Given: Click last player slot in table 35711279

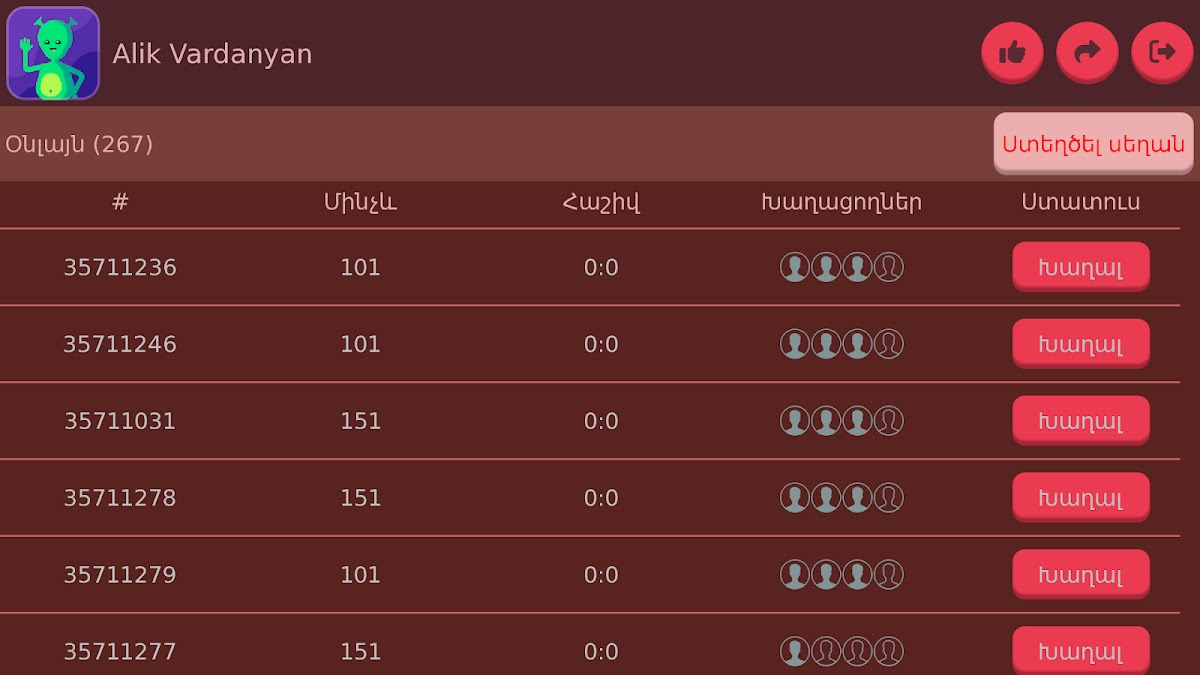Looking at the screenshot, I should (x=888, y=575).
